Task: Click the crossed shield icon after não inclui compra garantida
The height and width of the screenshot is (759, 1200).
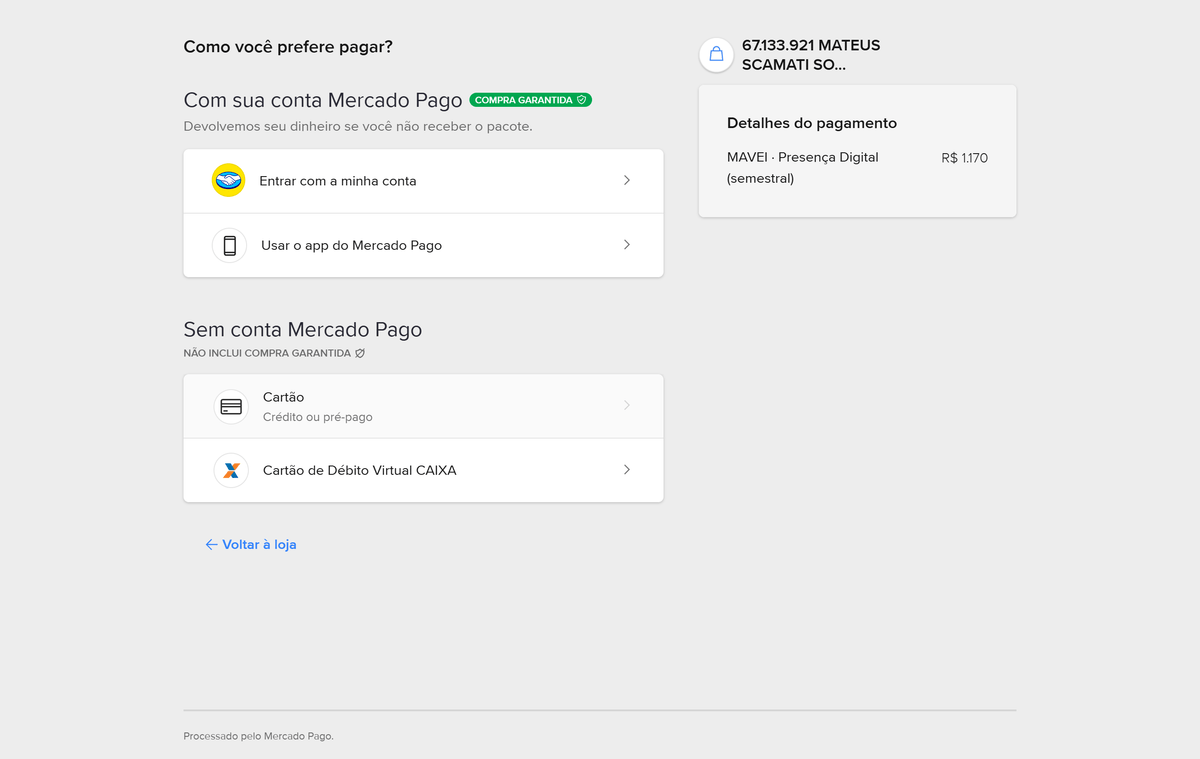Action: pyautogui.click(x=360, y=353)
